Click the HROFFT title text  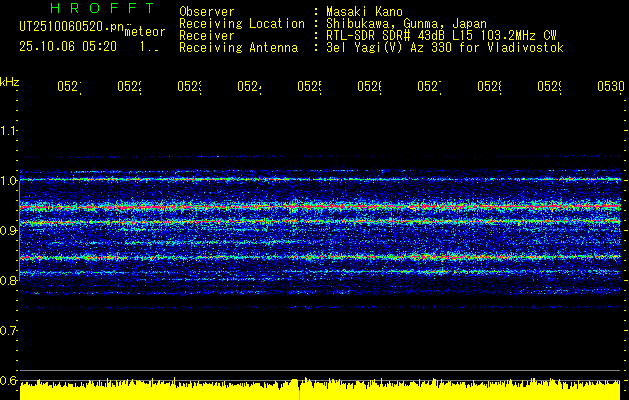pos(102,8)
